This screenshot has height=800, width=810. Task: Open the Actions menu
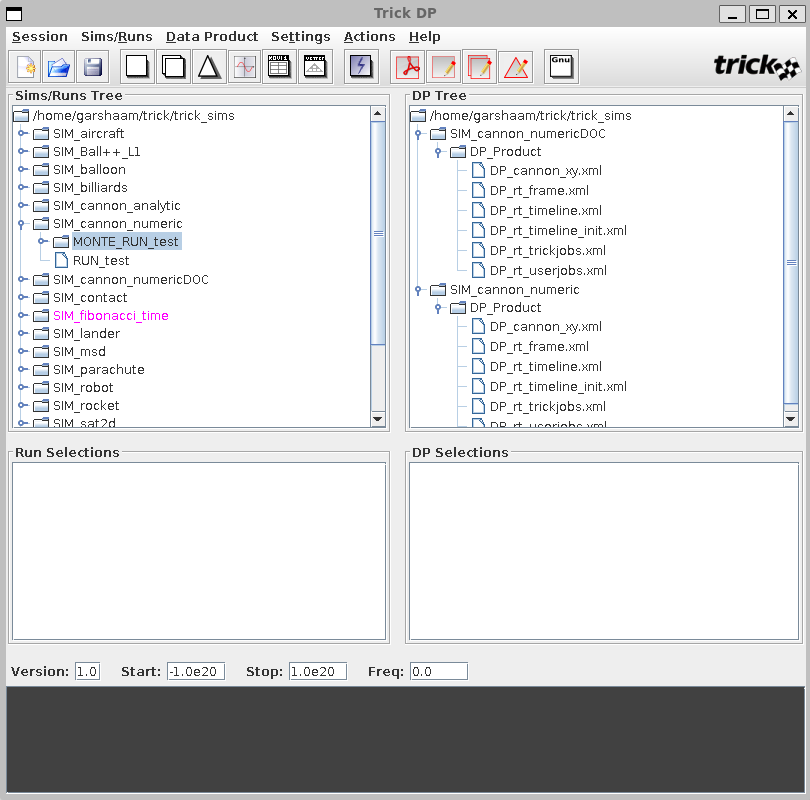tap(369, 37)
